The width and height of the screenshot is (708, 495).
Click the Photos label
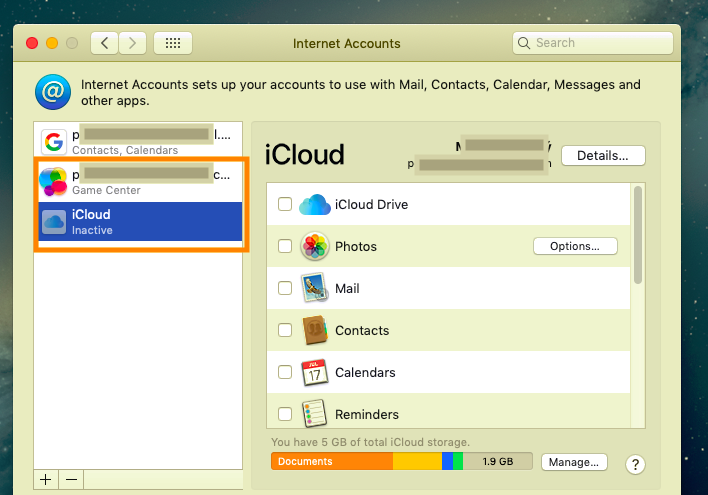356,247
